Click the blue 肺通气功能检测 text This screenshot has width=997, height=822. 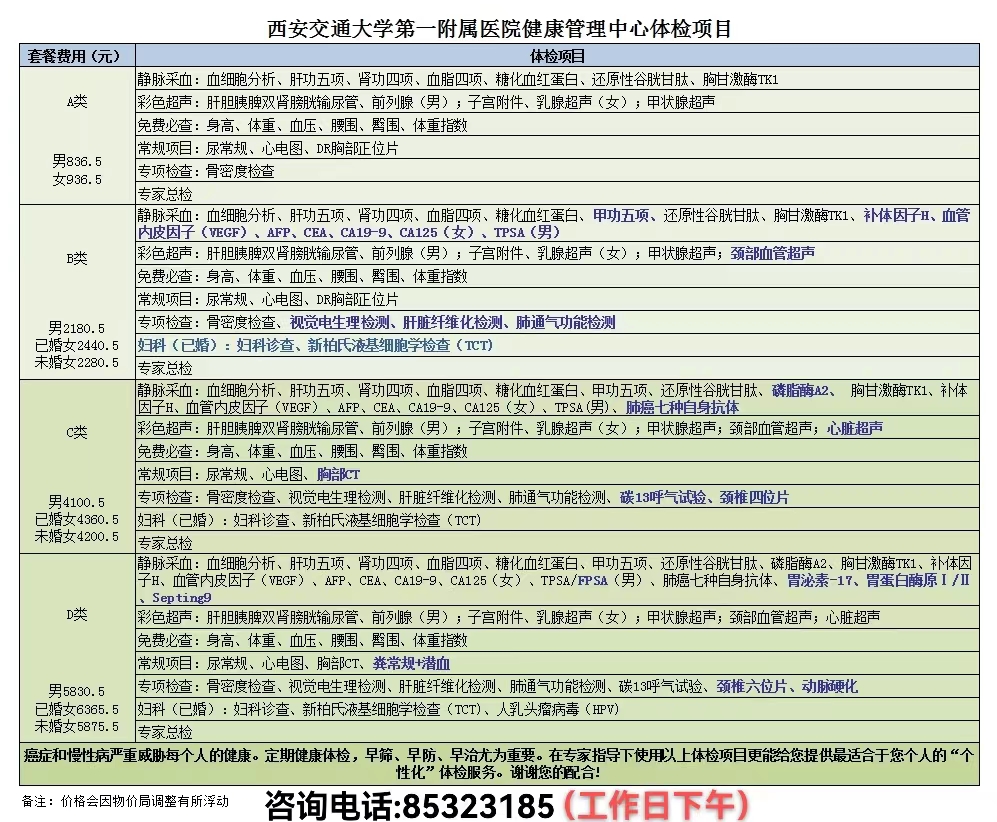point(566,323)
